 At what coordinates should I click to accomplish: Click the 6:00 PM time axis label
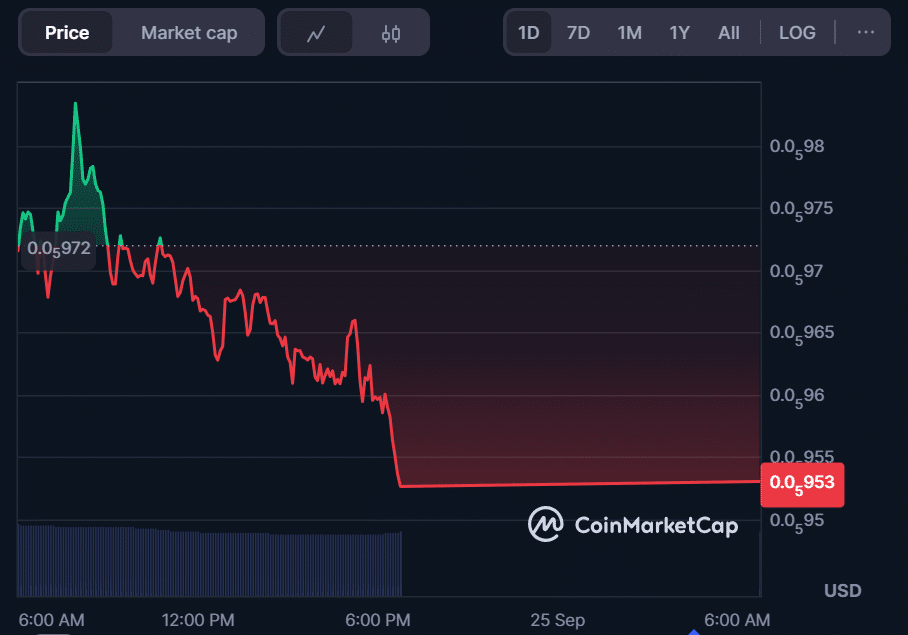(x=377, y=620)
